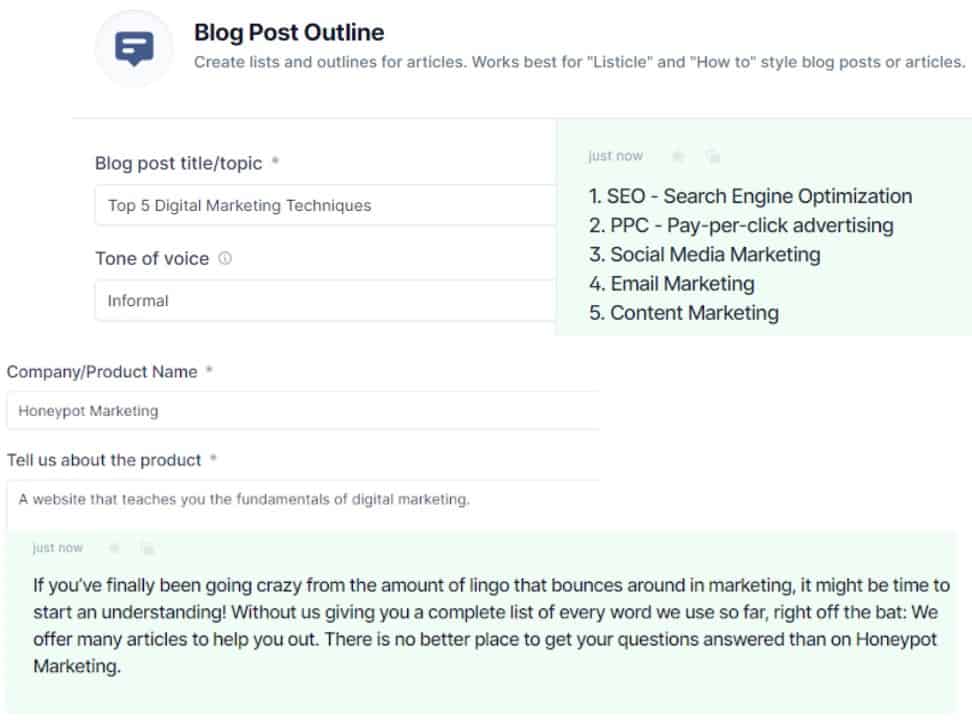
Task: Click the Blog post title/topic input field
Action: click(x=326, y=205)
